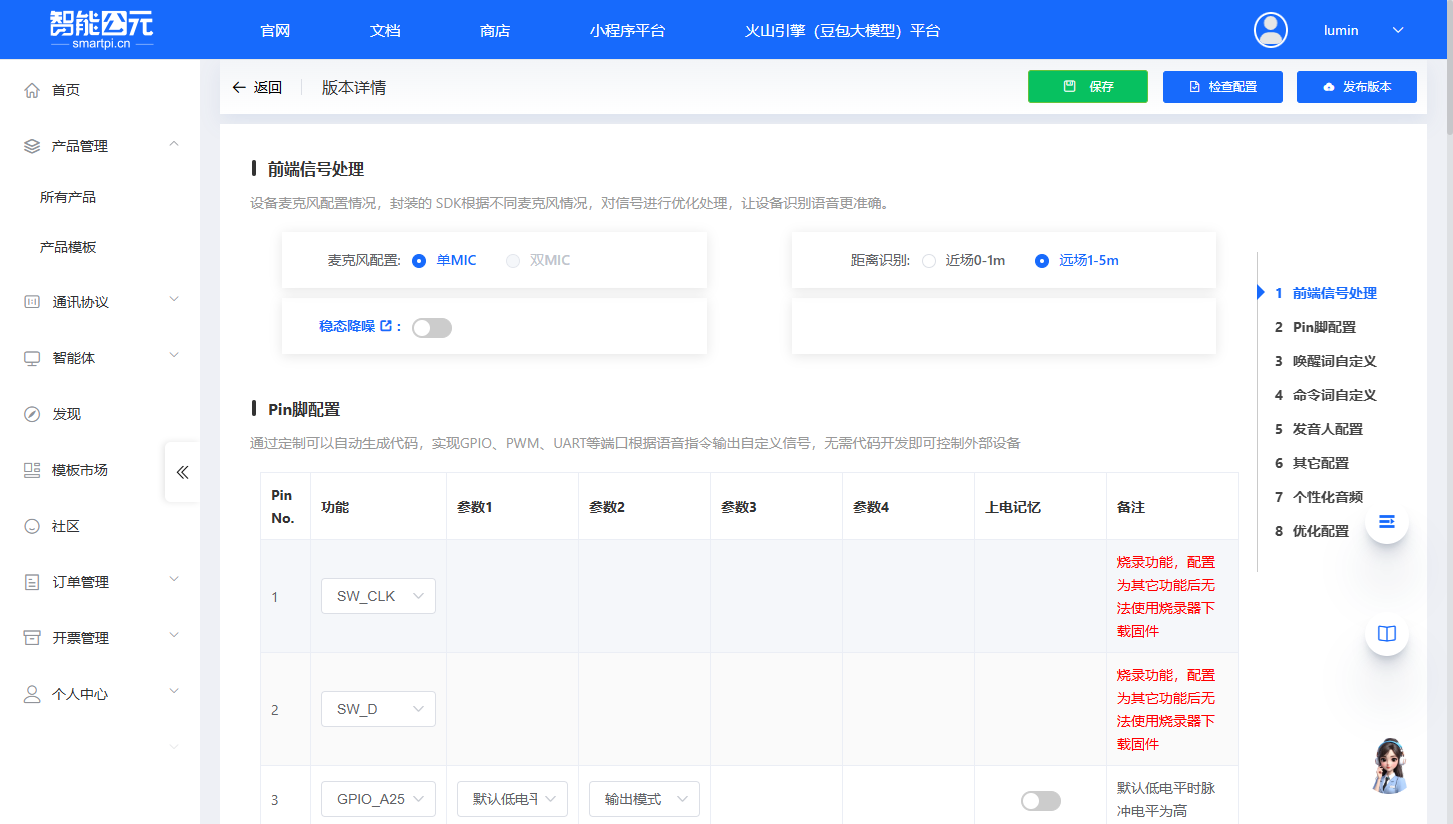Expand the 通讯协议 sidebar section
The height and width of the screenshot is (824, 1453).
click(99, 301)
